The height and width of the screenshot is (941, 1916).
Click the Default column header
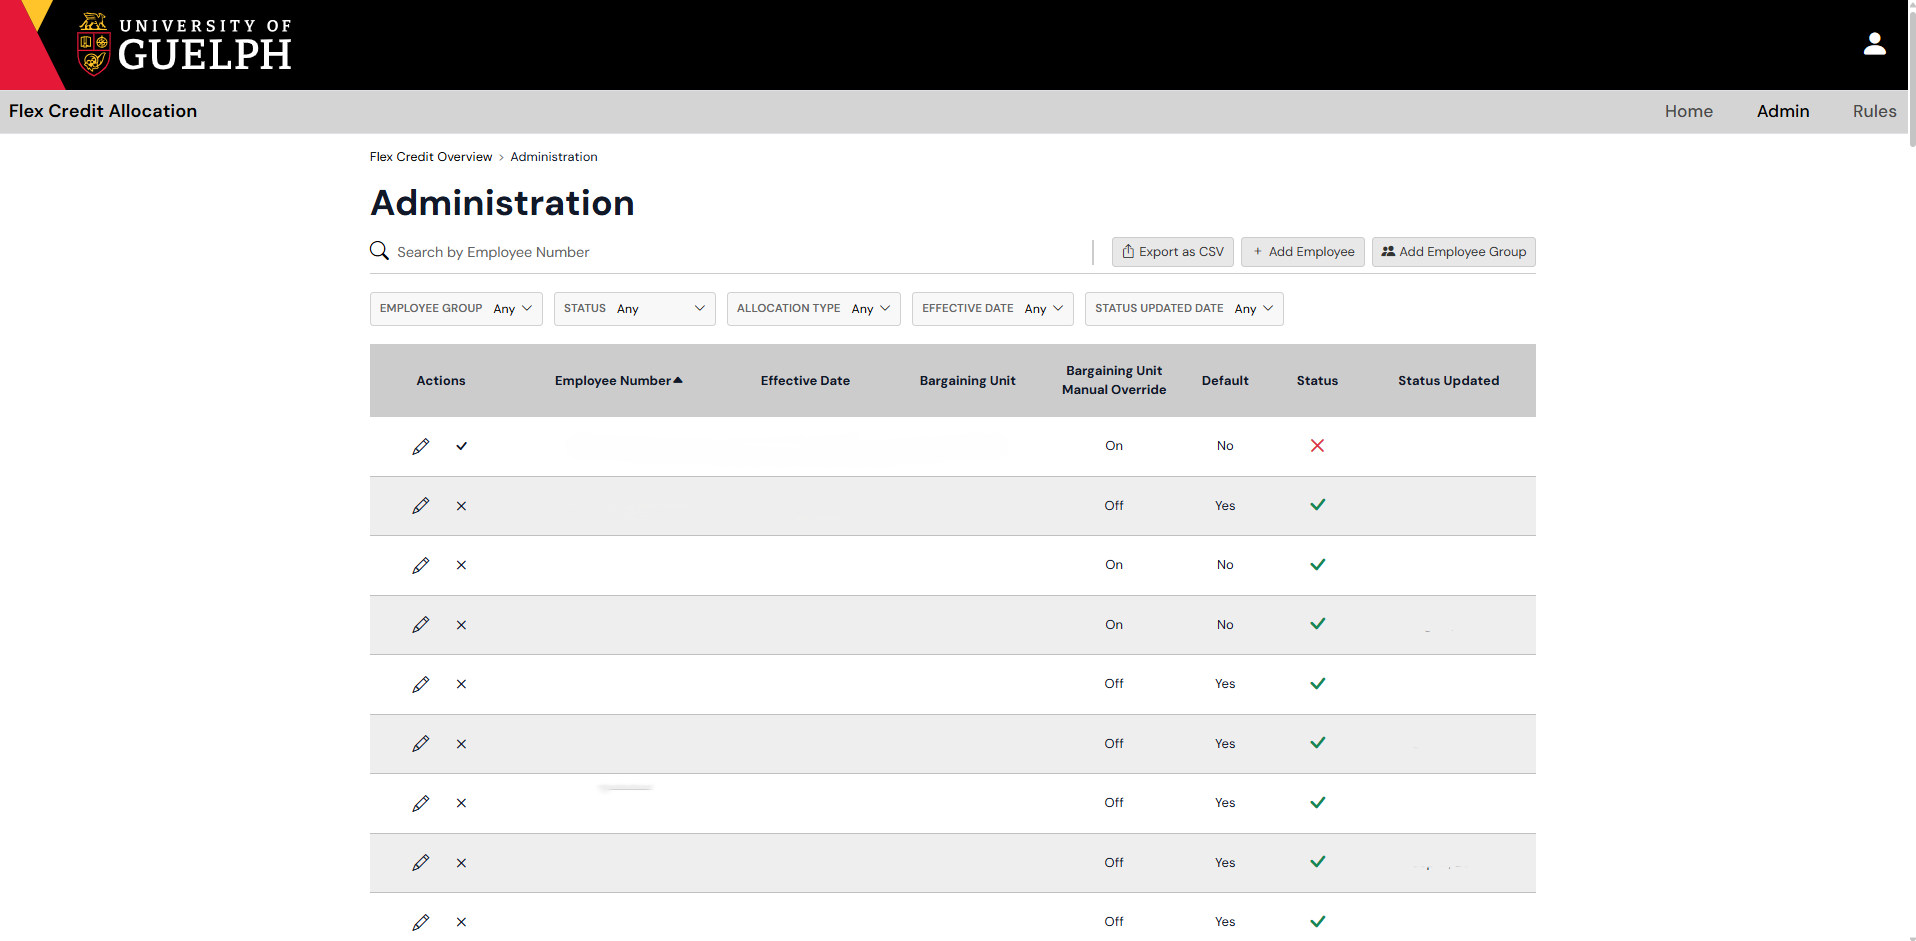tap(1225, 380)
